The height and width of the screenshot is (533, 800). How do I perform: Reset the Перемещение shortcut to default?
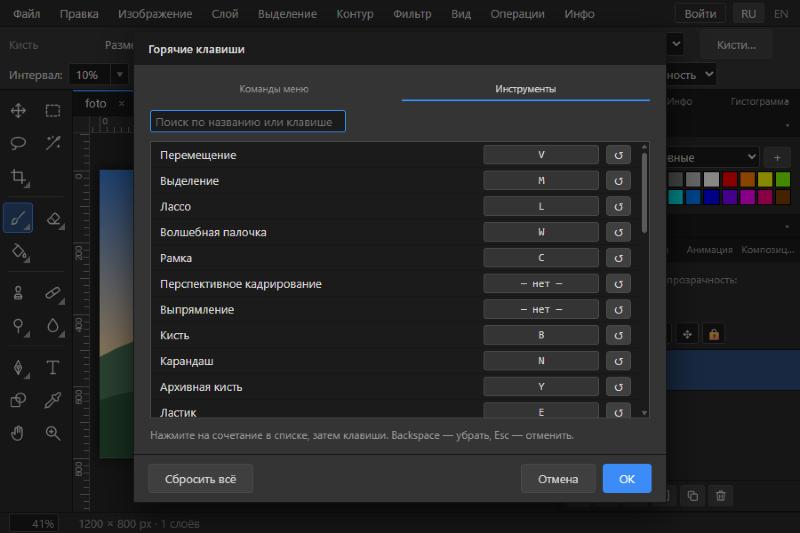pyautogui.click(x=618, y=155)
